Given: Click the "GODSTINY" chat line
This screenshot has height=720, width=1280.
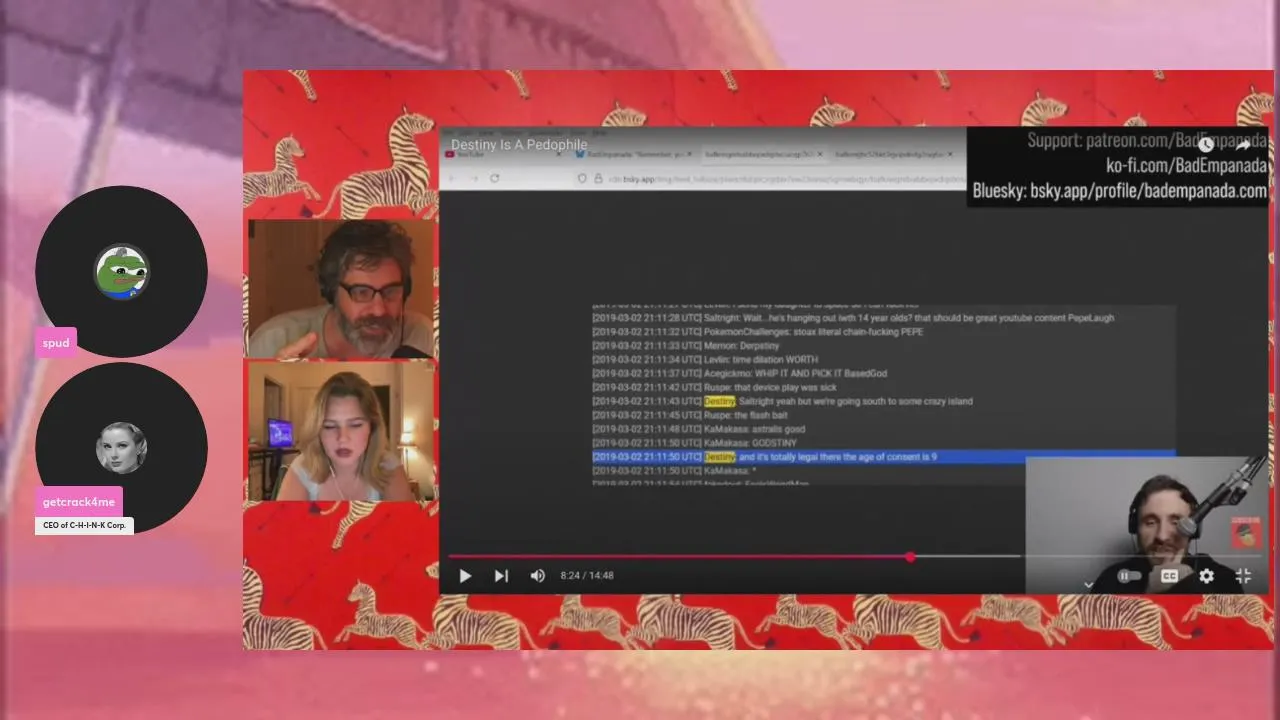Looking at the screenshot, I should [x=695, y=443].
